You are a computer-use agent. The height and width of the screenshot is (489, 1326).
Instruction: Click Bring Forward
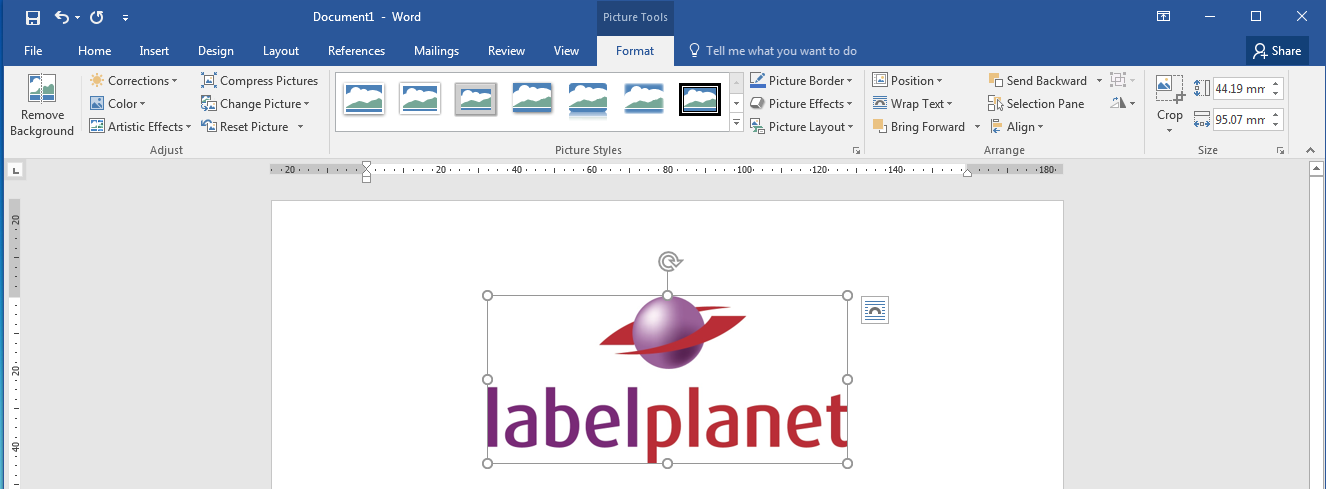919,127
